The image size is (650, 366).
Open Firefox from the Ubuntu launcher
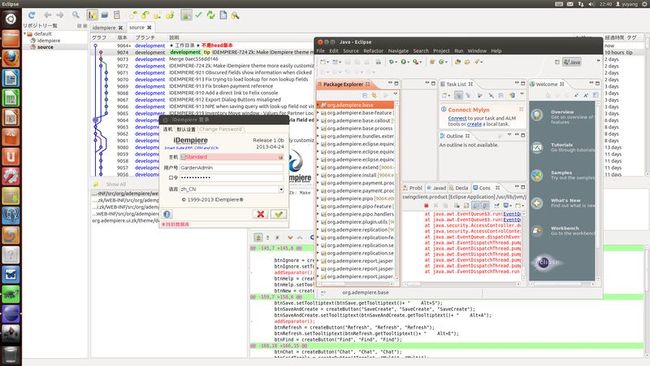click(11, 58)
